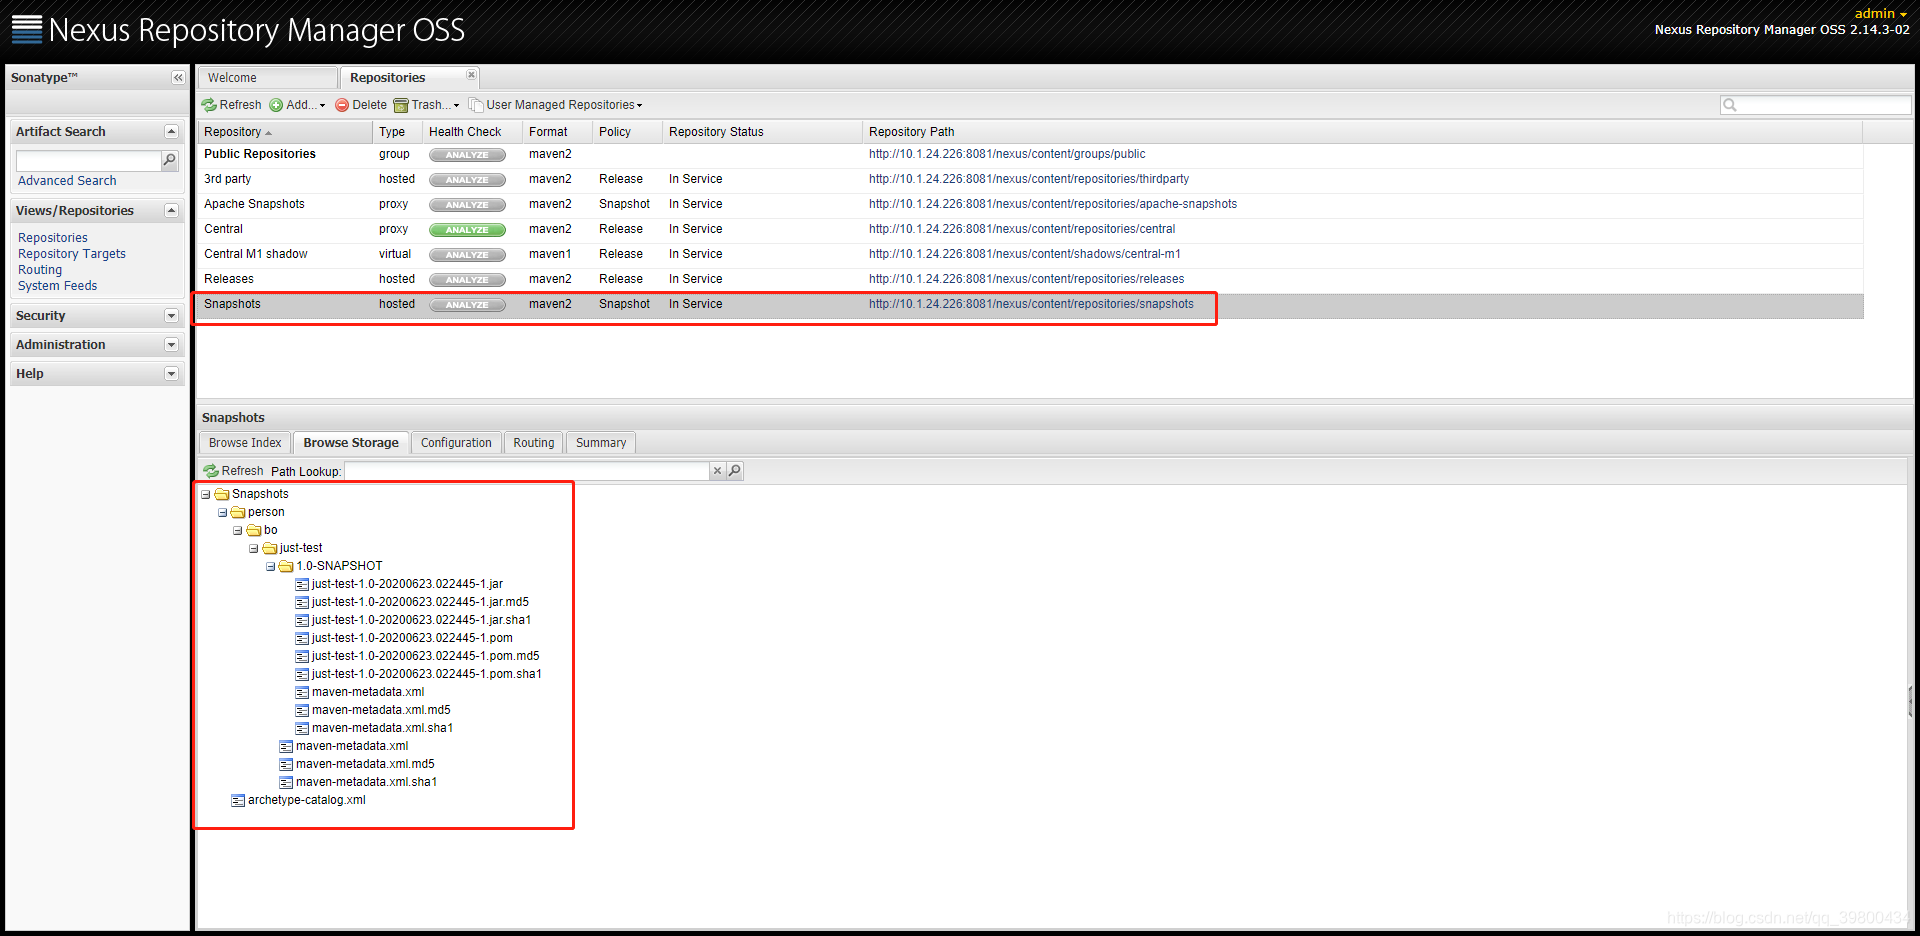The image size is (1920, 936).
Task: Open System Feeds link
Action: coord(58,286)
